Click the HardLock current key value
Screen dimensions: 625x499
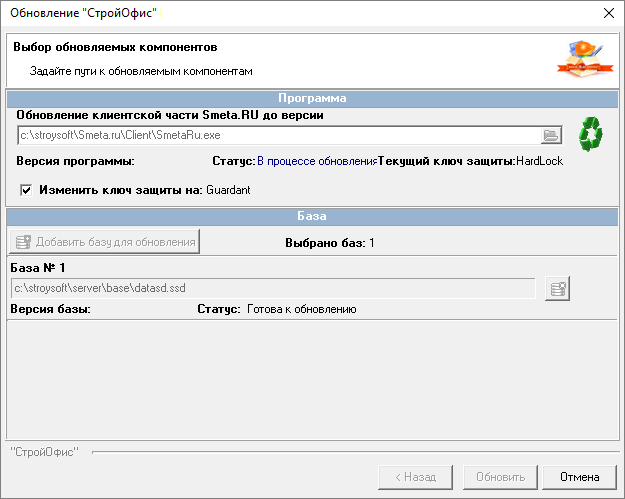coord(541,161)
